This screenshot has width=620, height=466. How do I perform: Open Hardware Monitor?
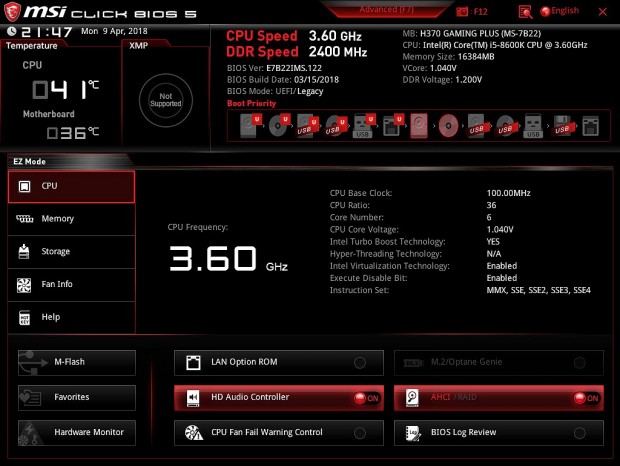pyautogui.click(x=77, y=433)
